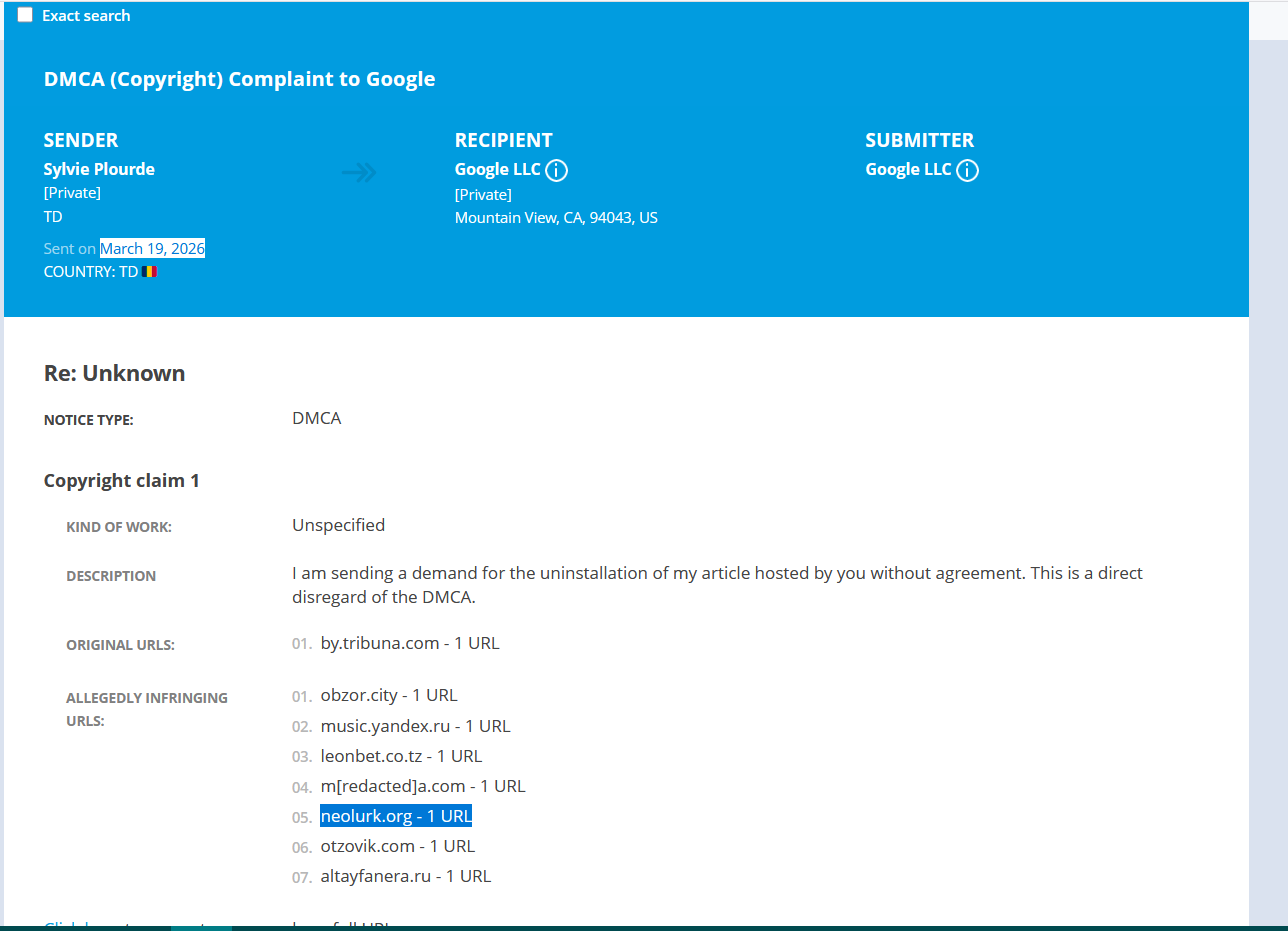The width and height of the screenshot is (1288, 931).
Task: Click the DMCA Complaint to Google heading
Action: [x=239, y=79]
